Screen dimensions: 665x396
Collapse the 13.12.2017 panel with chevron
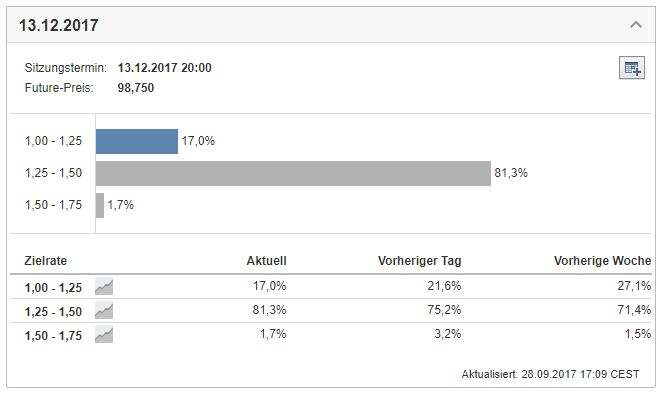[x=635, y=25]
